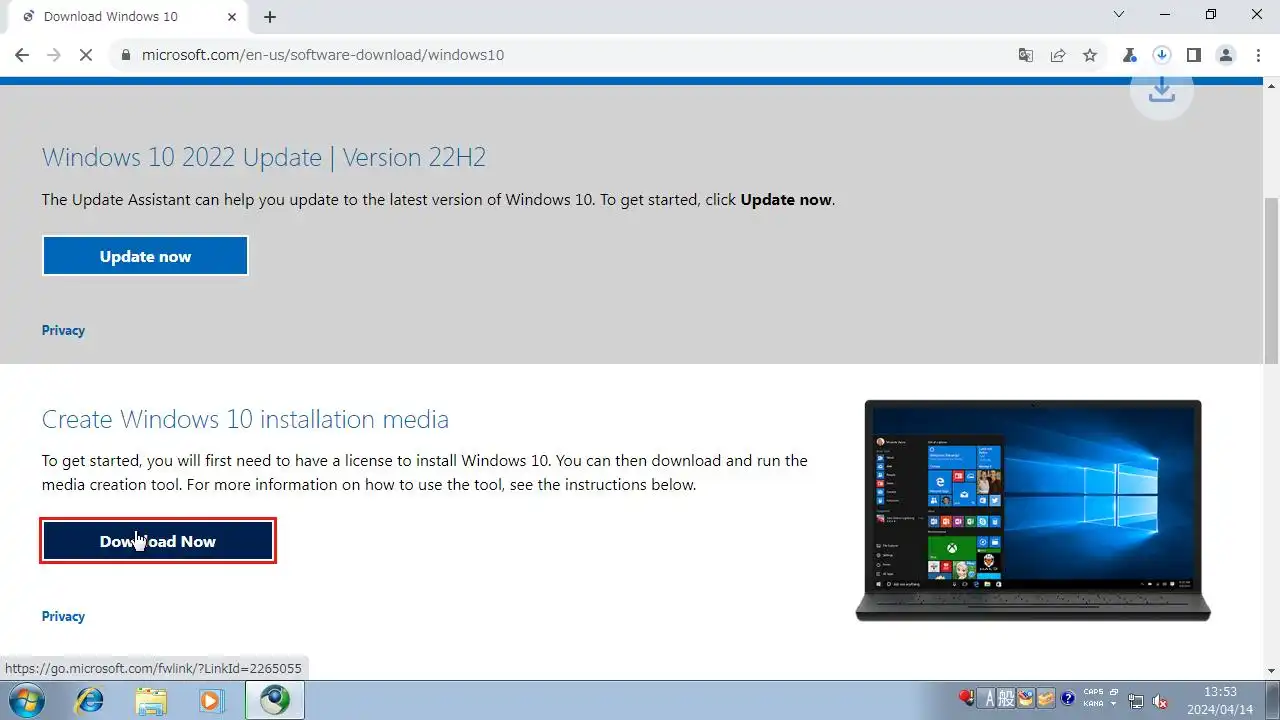Viewport: 1280px width, 720px height.
Task: Open a new tab with plus button
Action: tap(270, 17)
